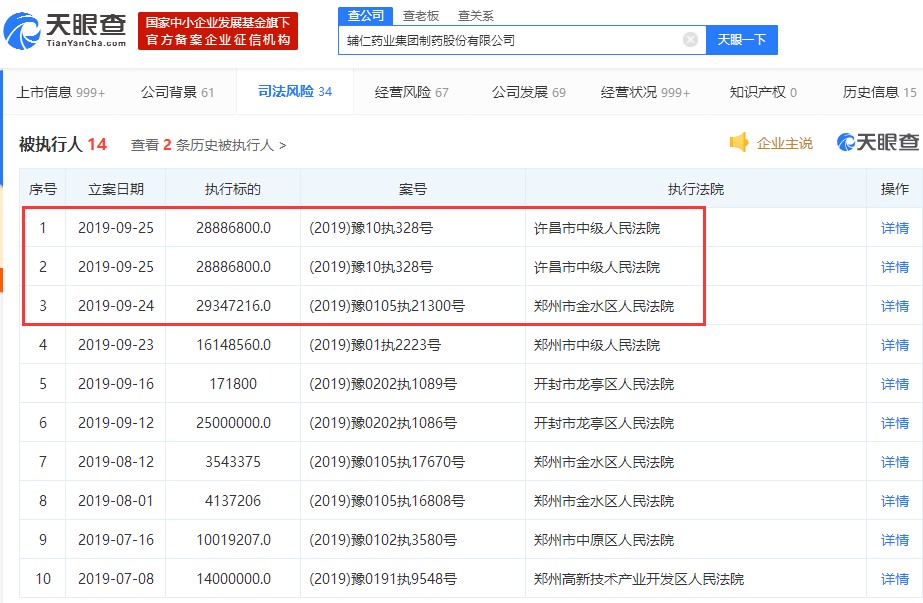The image size is (923, 603).
Task: Click court 郑州高新技术产业开发区人民法院
Action: [x=639, y=579]
